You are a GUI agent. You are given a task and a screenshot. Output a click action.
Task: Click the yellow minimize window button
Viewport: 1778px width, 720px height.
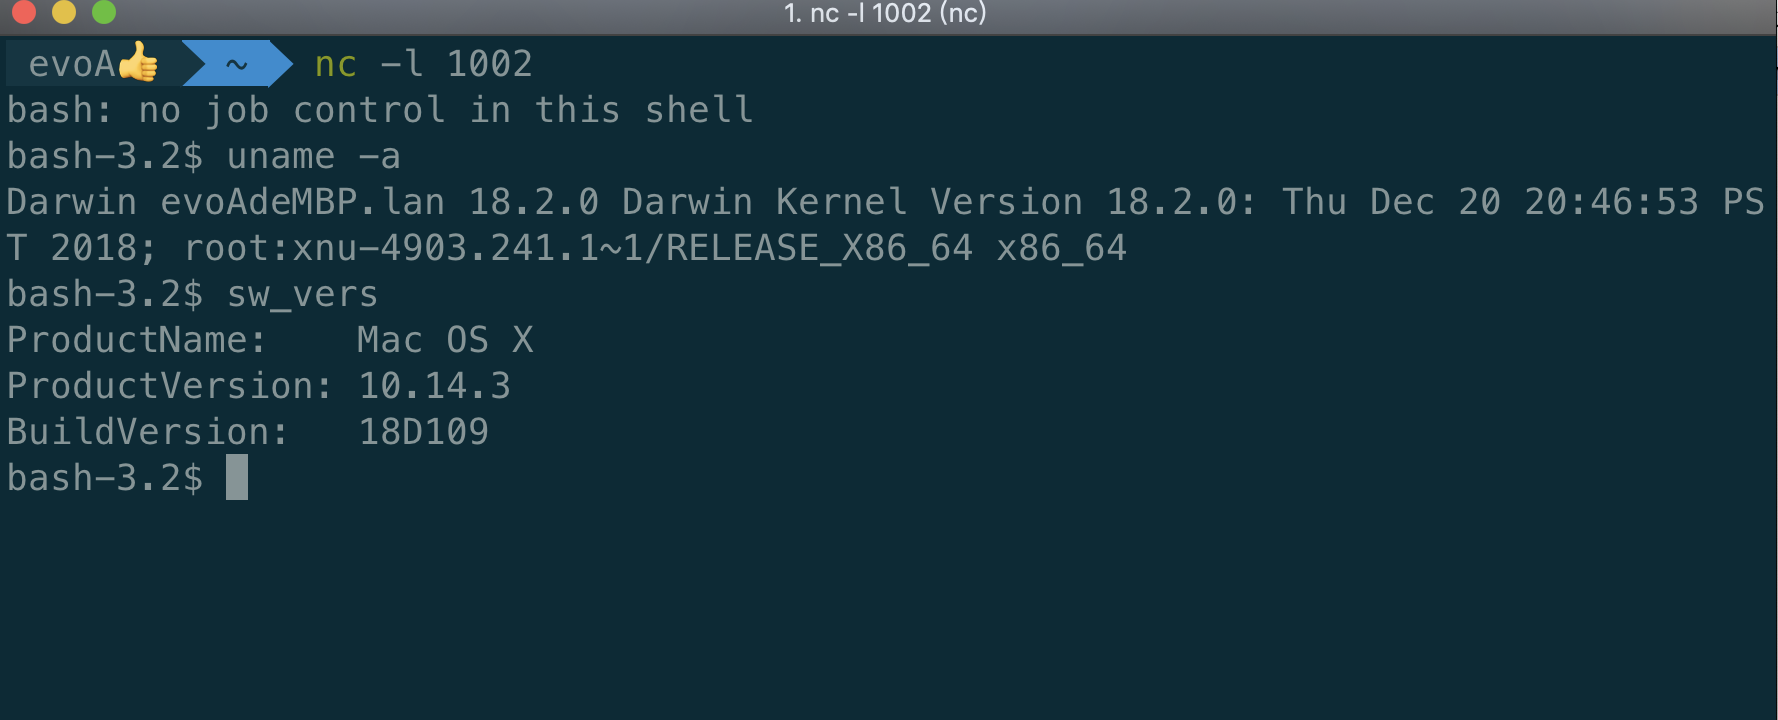click(x=64, y=11)
